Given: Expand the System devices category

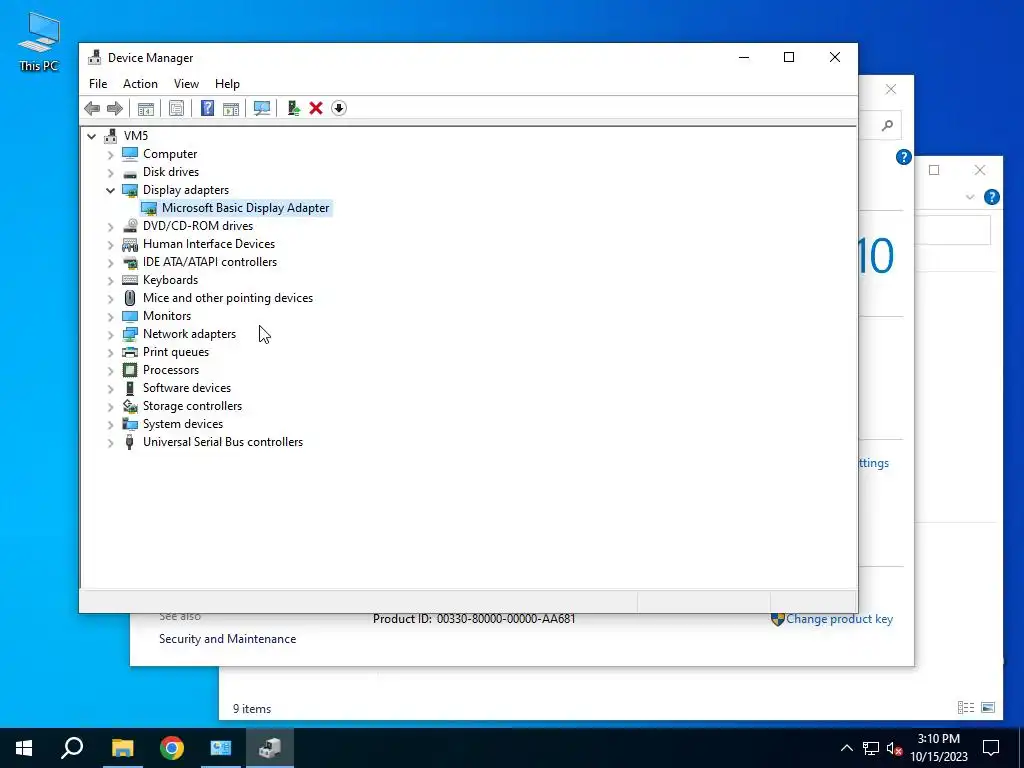Looking at the screenshot, I should 110,425.
